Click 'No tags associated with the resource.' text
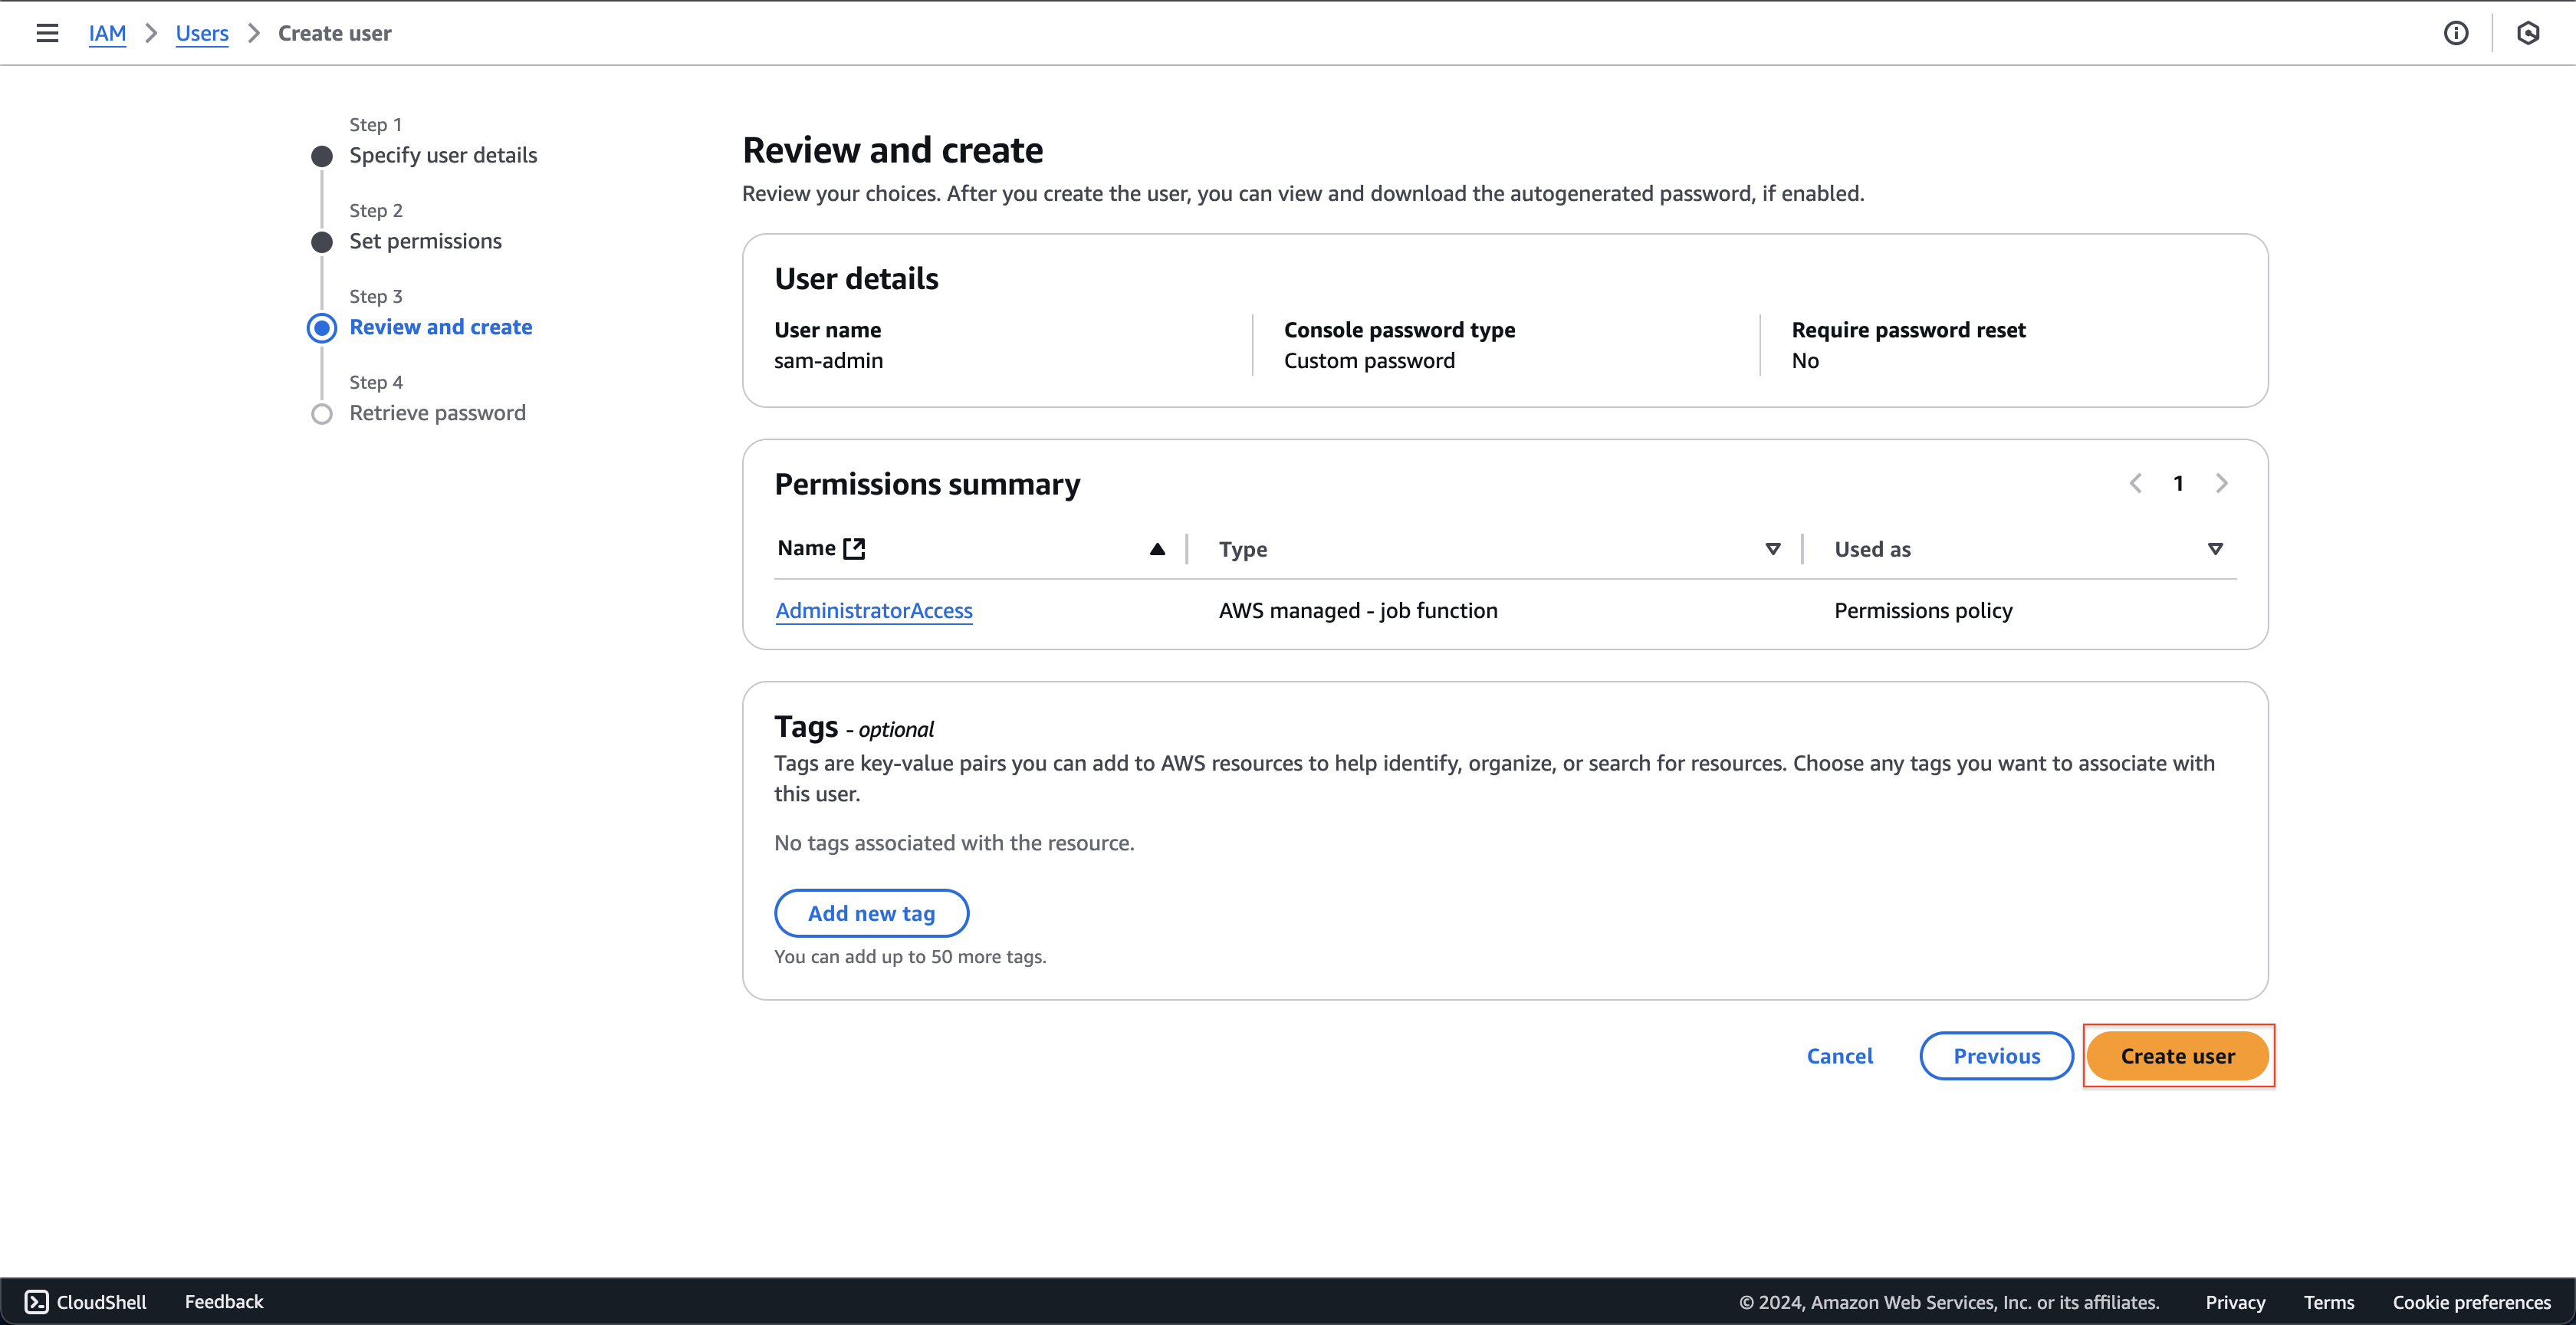This screenshot has height=1325, width=2576. pyautogui.click(x=954, y=843)
